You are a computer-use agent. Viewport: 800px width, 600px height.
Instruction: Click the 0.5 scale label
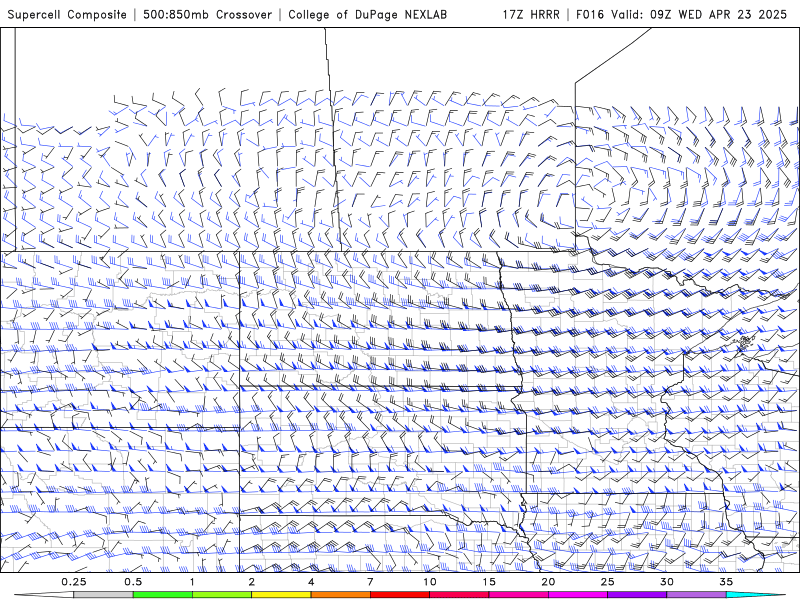pyautogui.click(x=133, y=582)
